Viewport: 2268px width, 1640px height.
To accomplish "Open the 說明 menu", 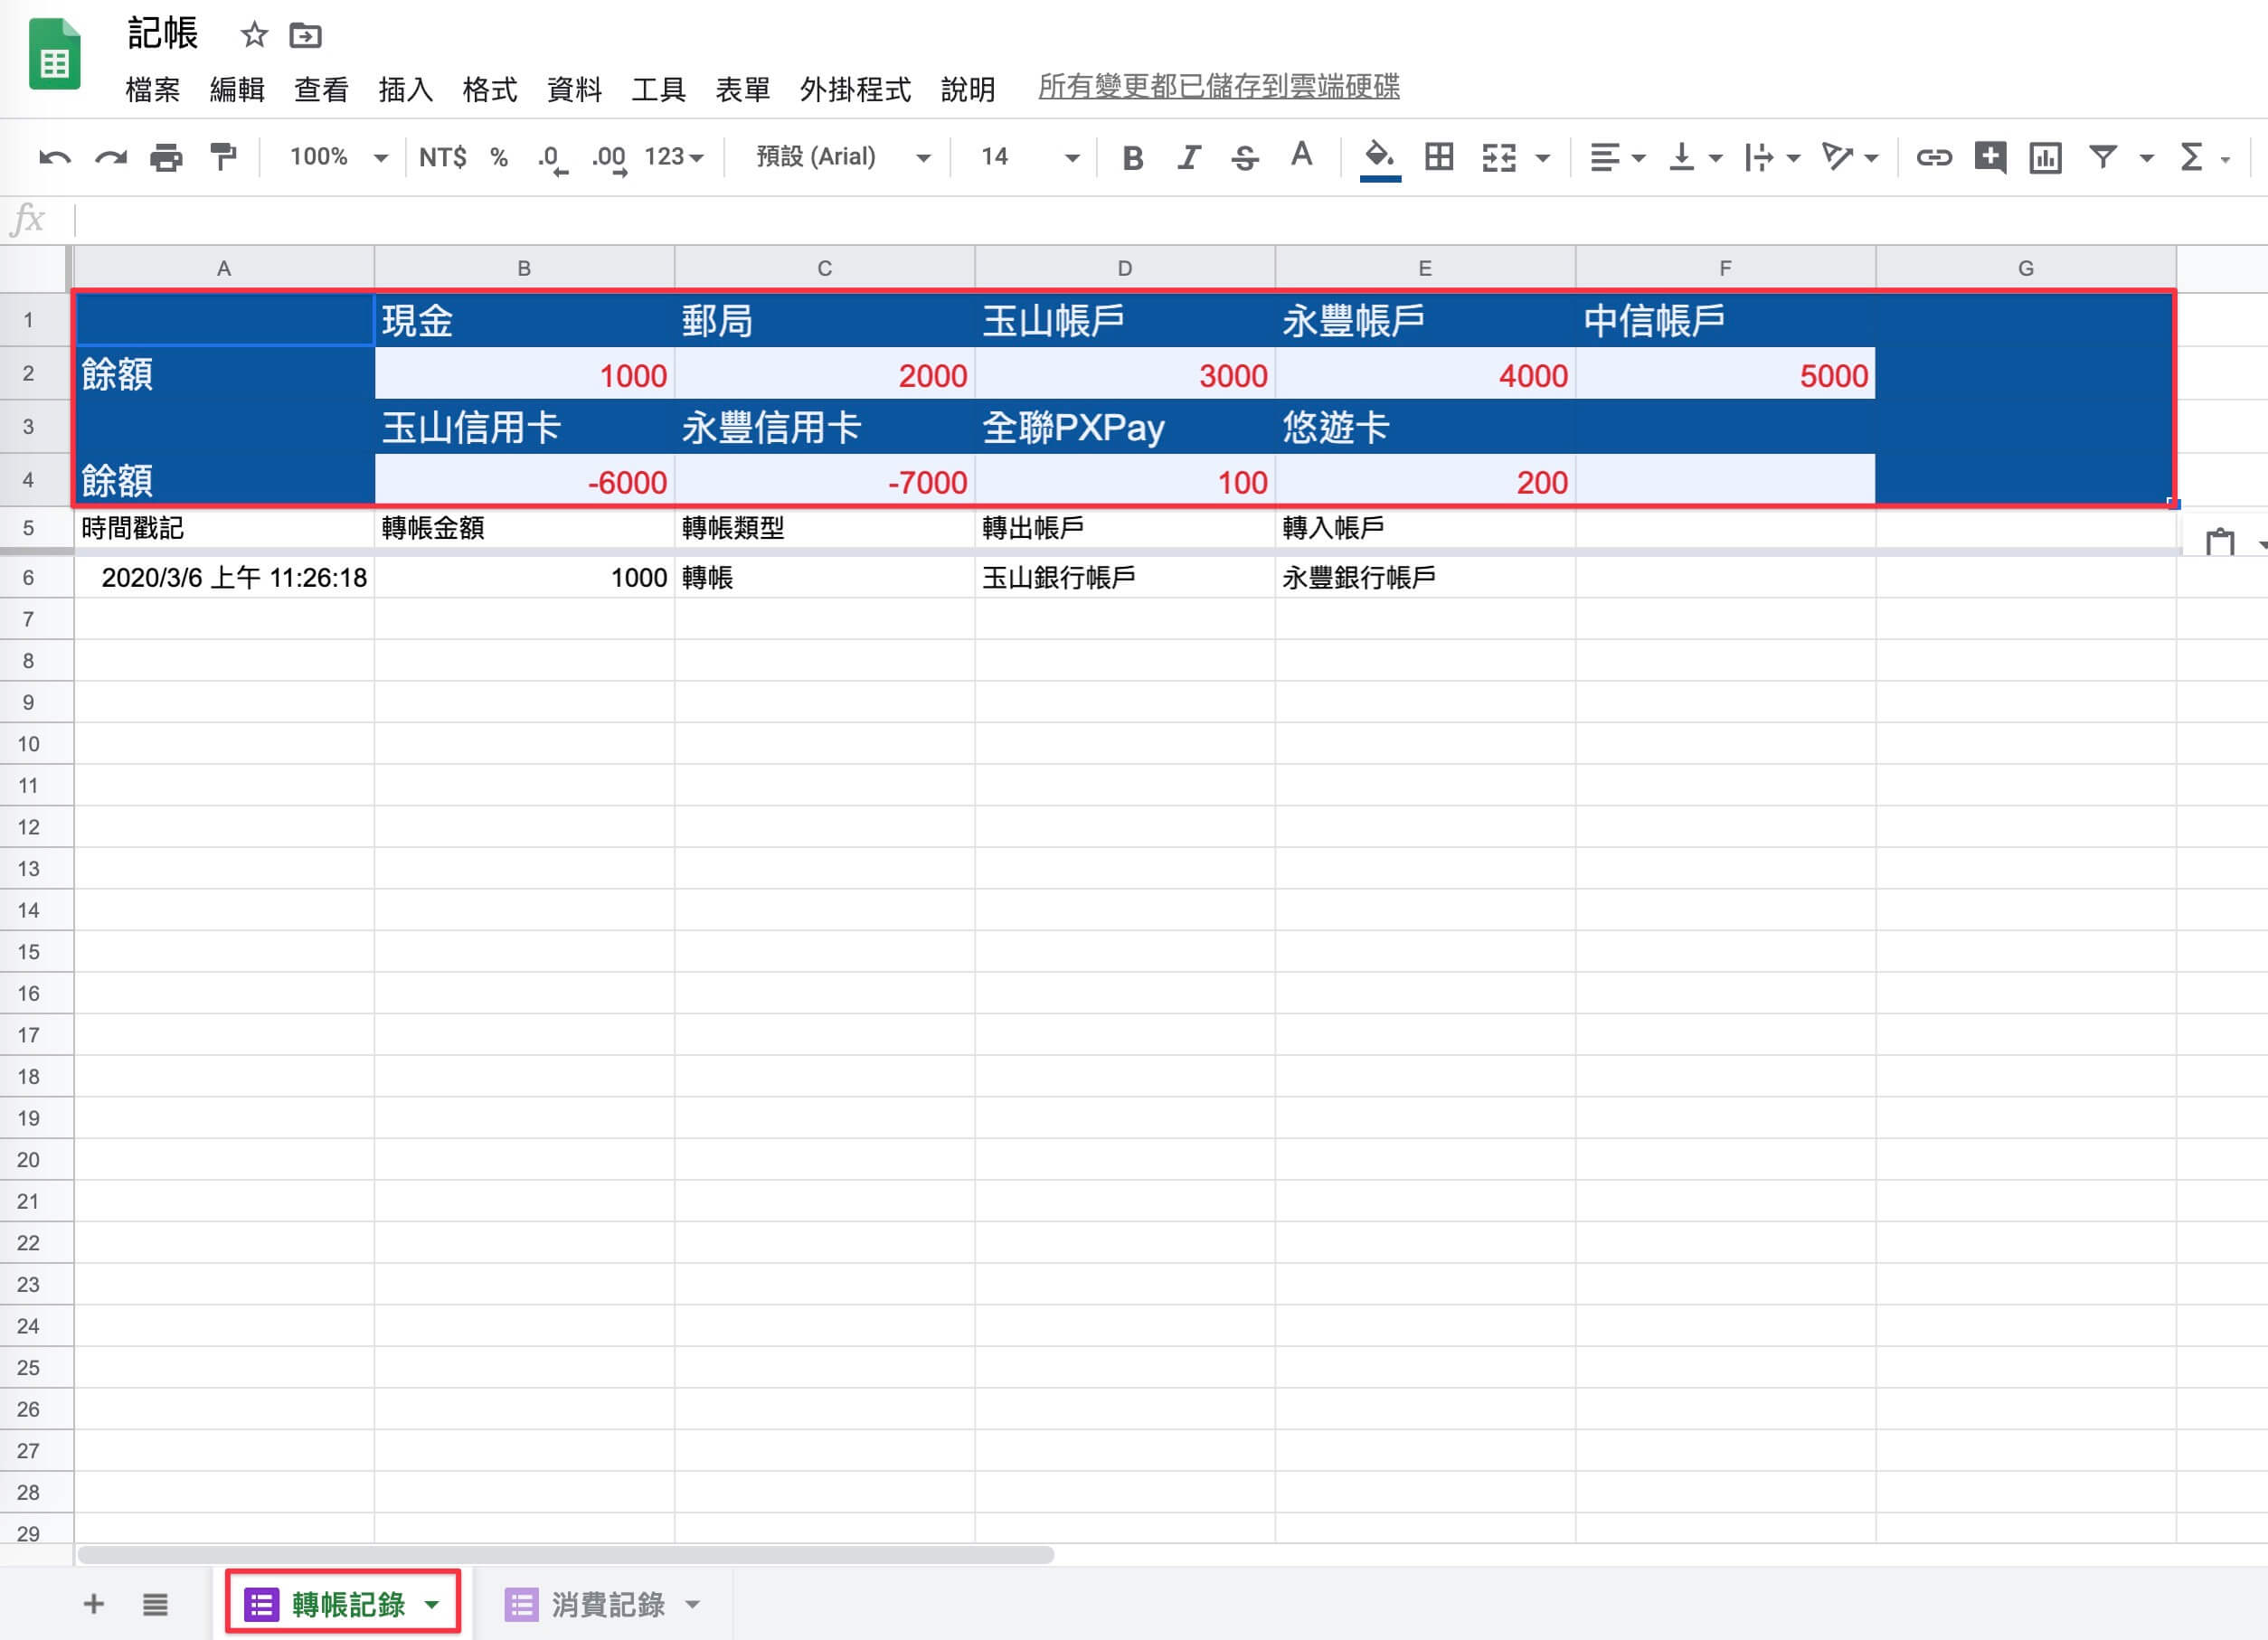I will coord(968,90).
